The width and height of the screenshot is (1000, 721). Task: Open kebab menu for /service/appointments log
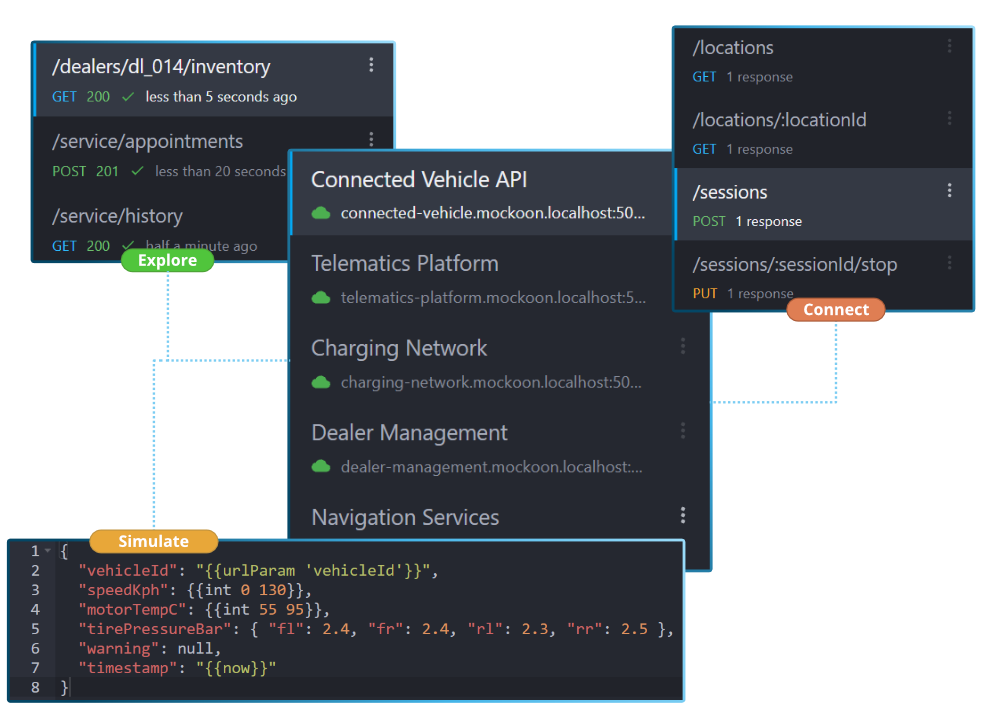(x=371, y=138)
